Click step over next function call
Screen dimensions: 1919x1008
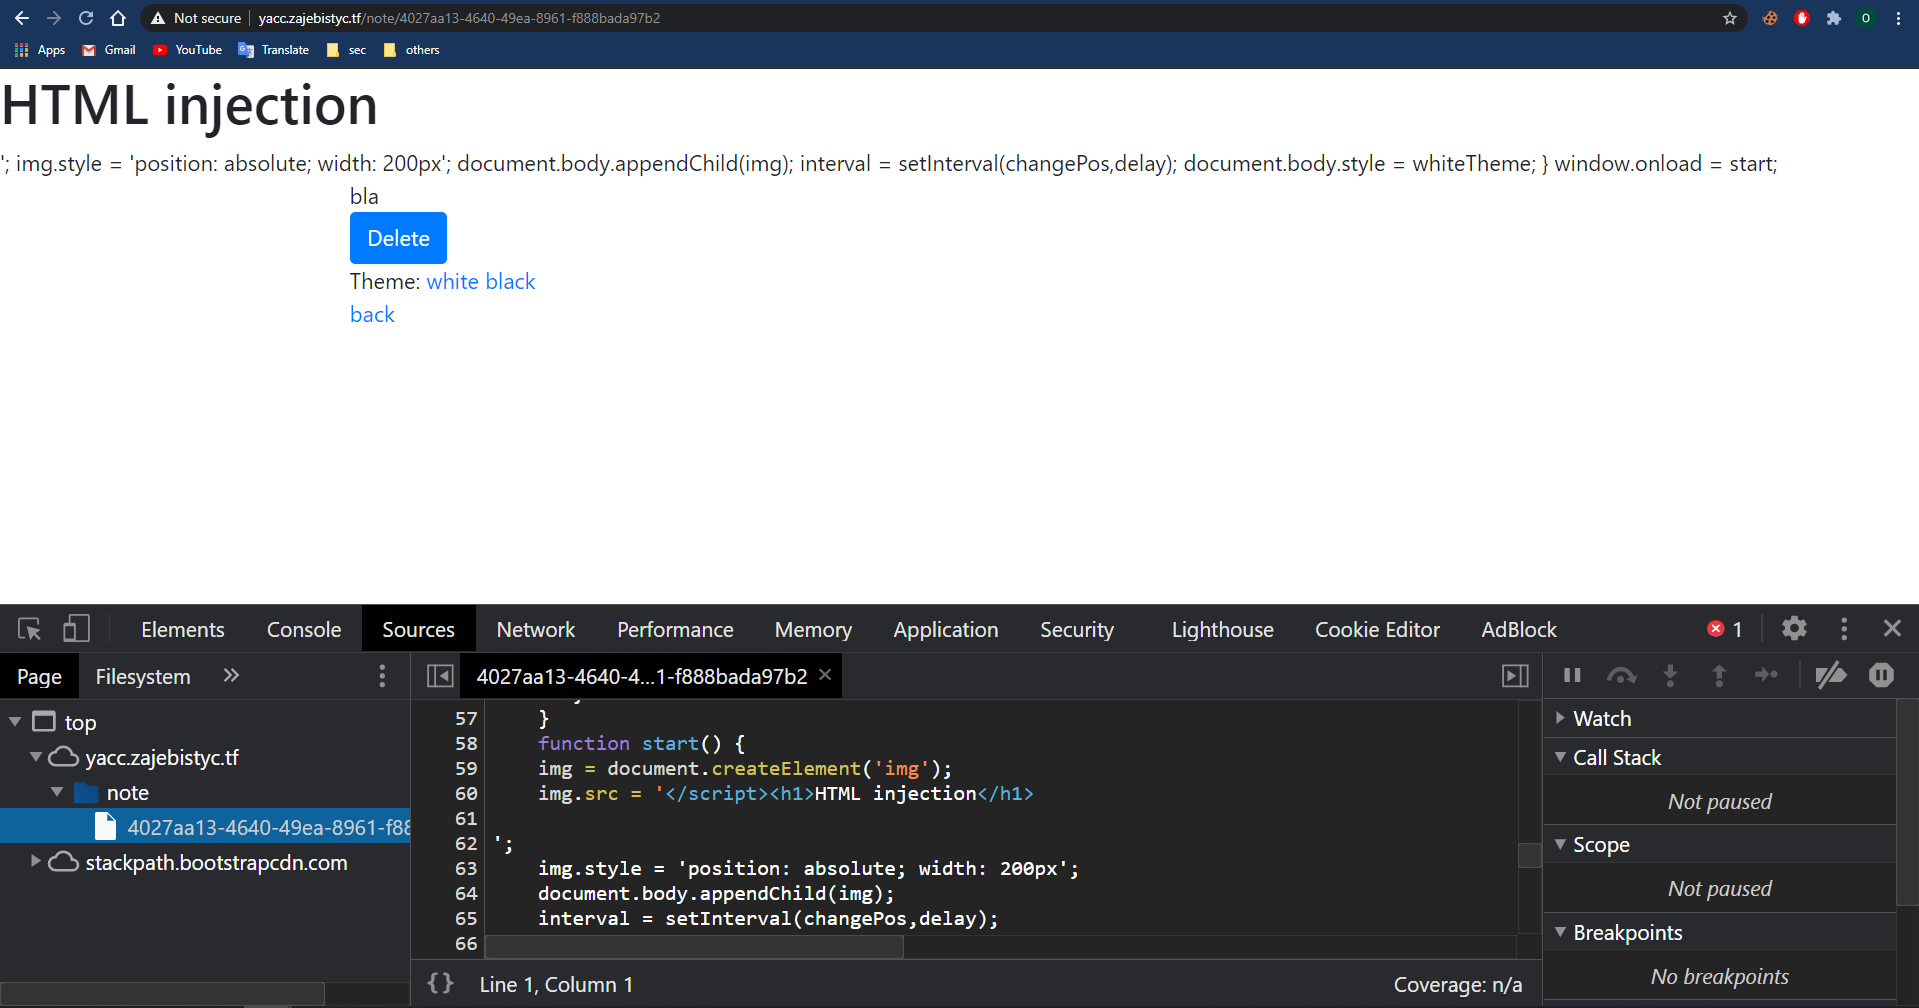point(1621,676)
